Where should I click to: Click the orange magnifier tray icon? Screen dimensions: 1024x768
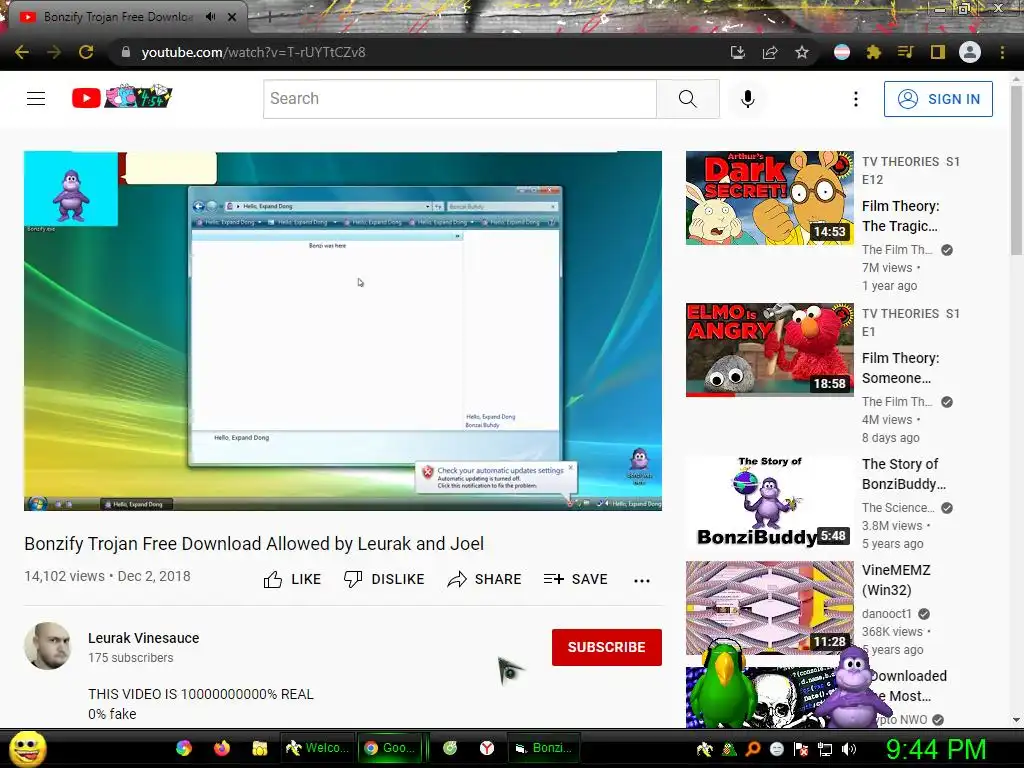point(752,749)
